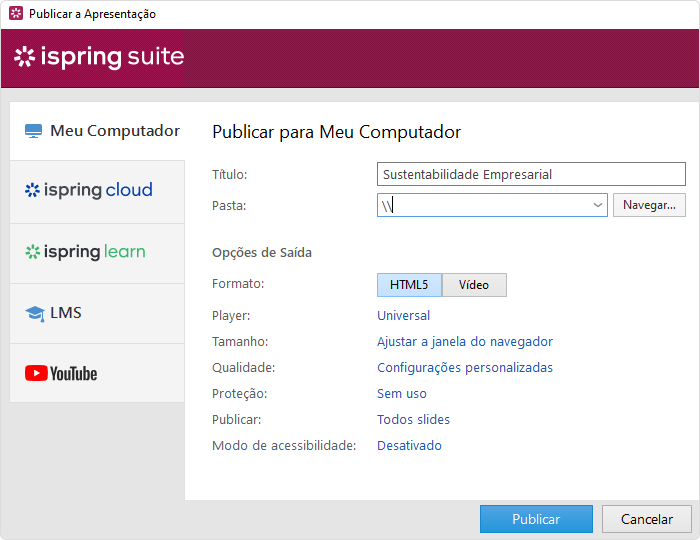Choose the LMS publishing tab
The image size is (700, 540).
click(97, 314)
